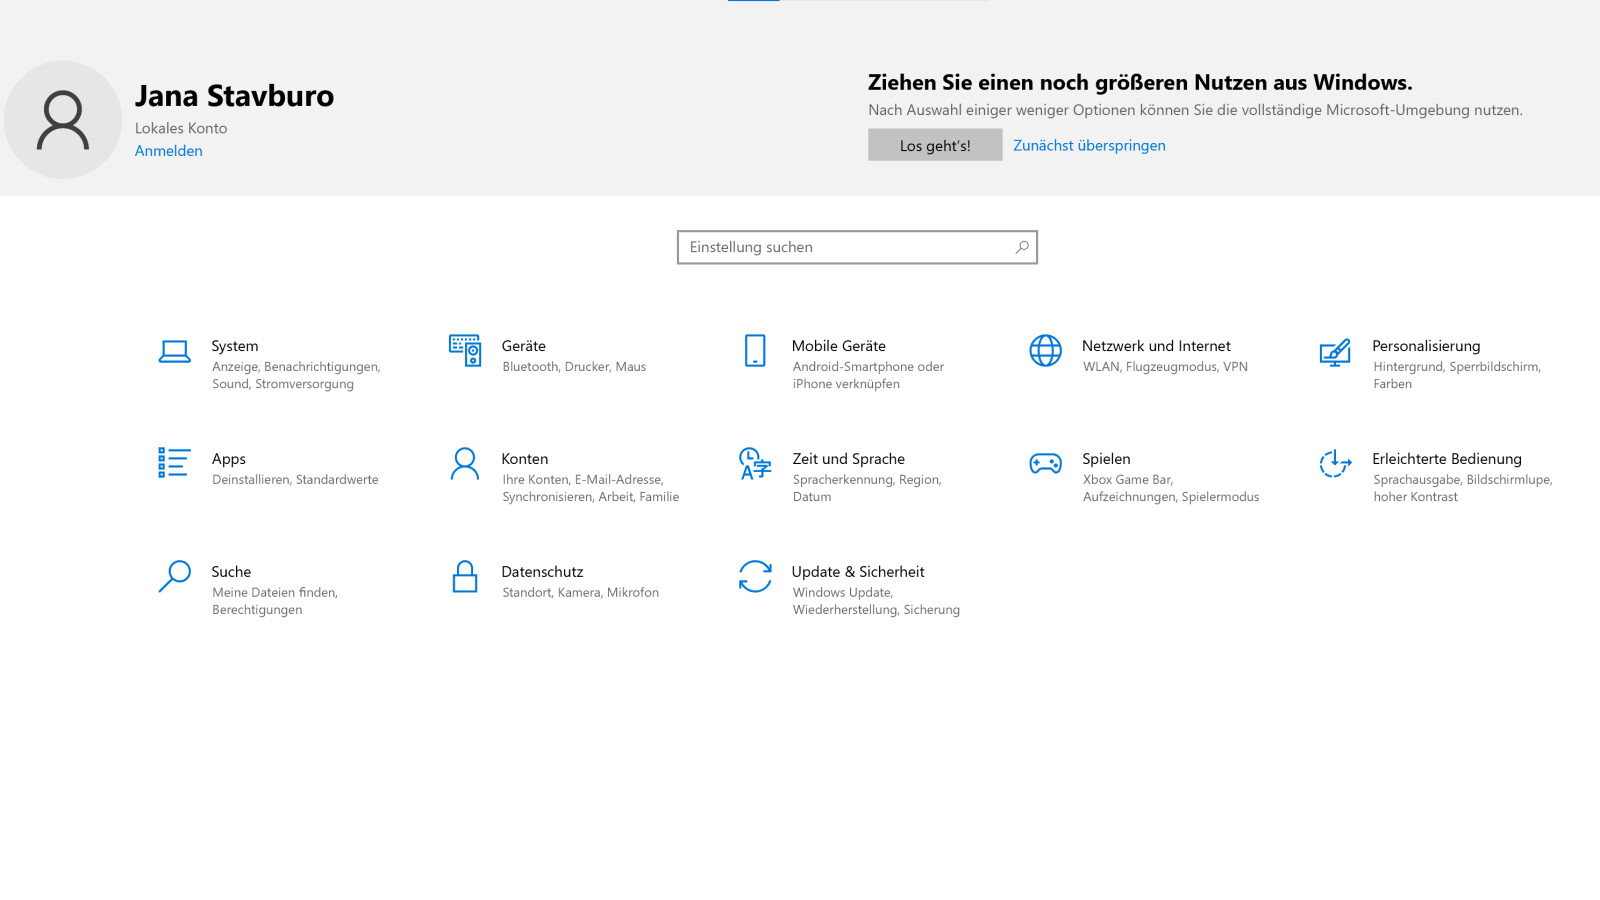
Task: Click the Jana Stavburo profile avatar
Action: [x=63, y=120]
